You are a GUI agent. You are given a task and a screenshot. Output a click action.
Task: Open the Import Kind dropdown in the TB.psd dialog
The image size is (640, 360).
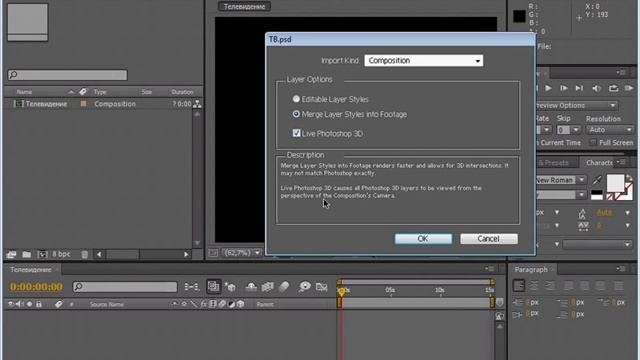[x=423, y=60]
